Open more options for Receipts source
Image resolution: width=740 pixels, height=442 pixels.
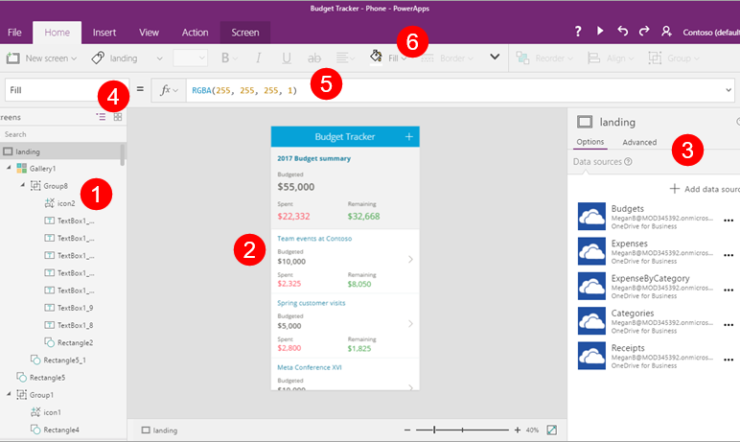(x=728, y=360)
